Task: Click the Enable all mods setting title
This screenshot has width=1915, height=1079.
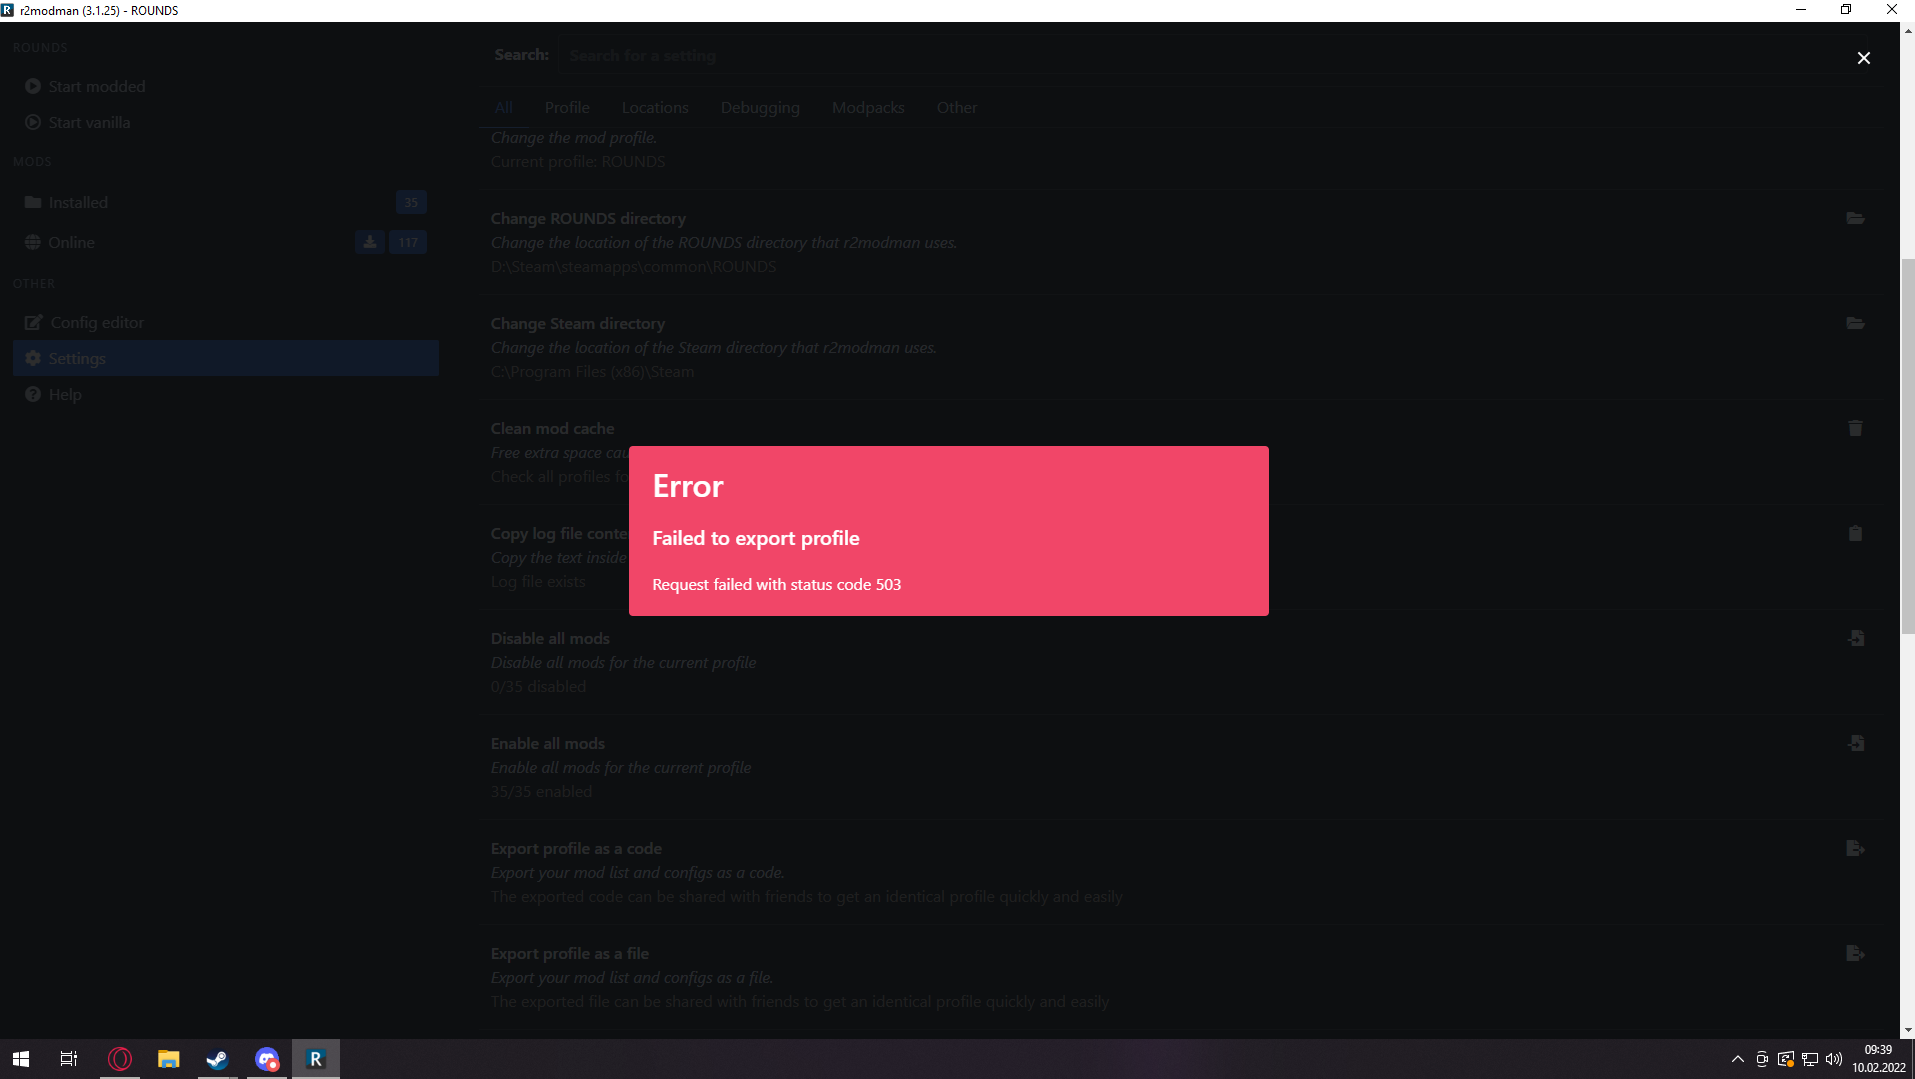Action: (x=547, y=743)
